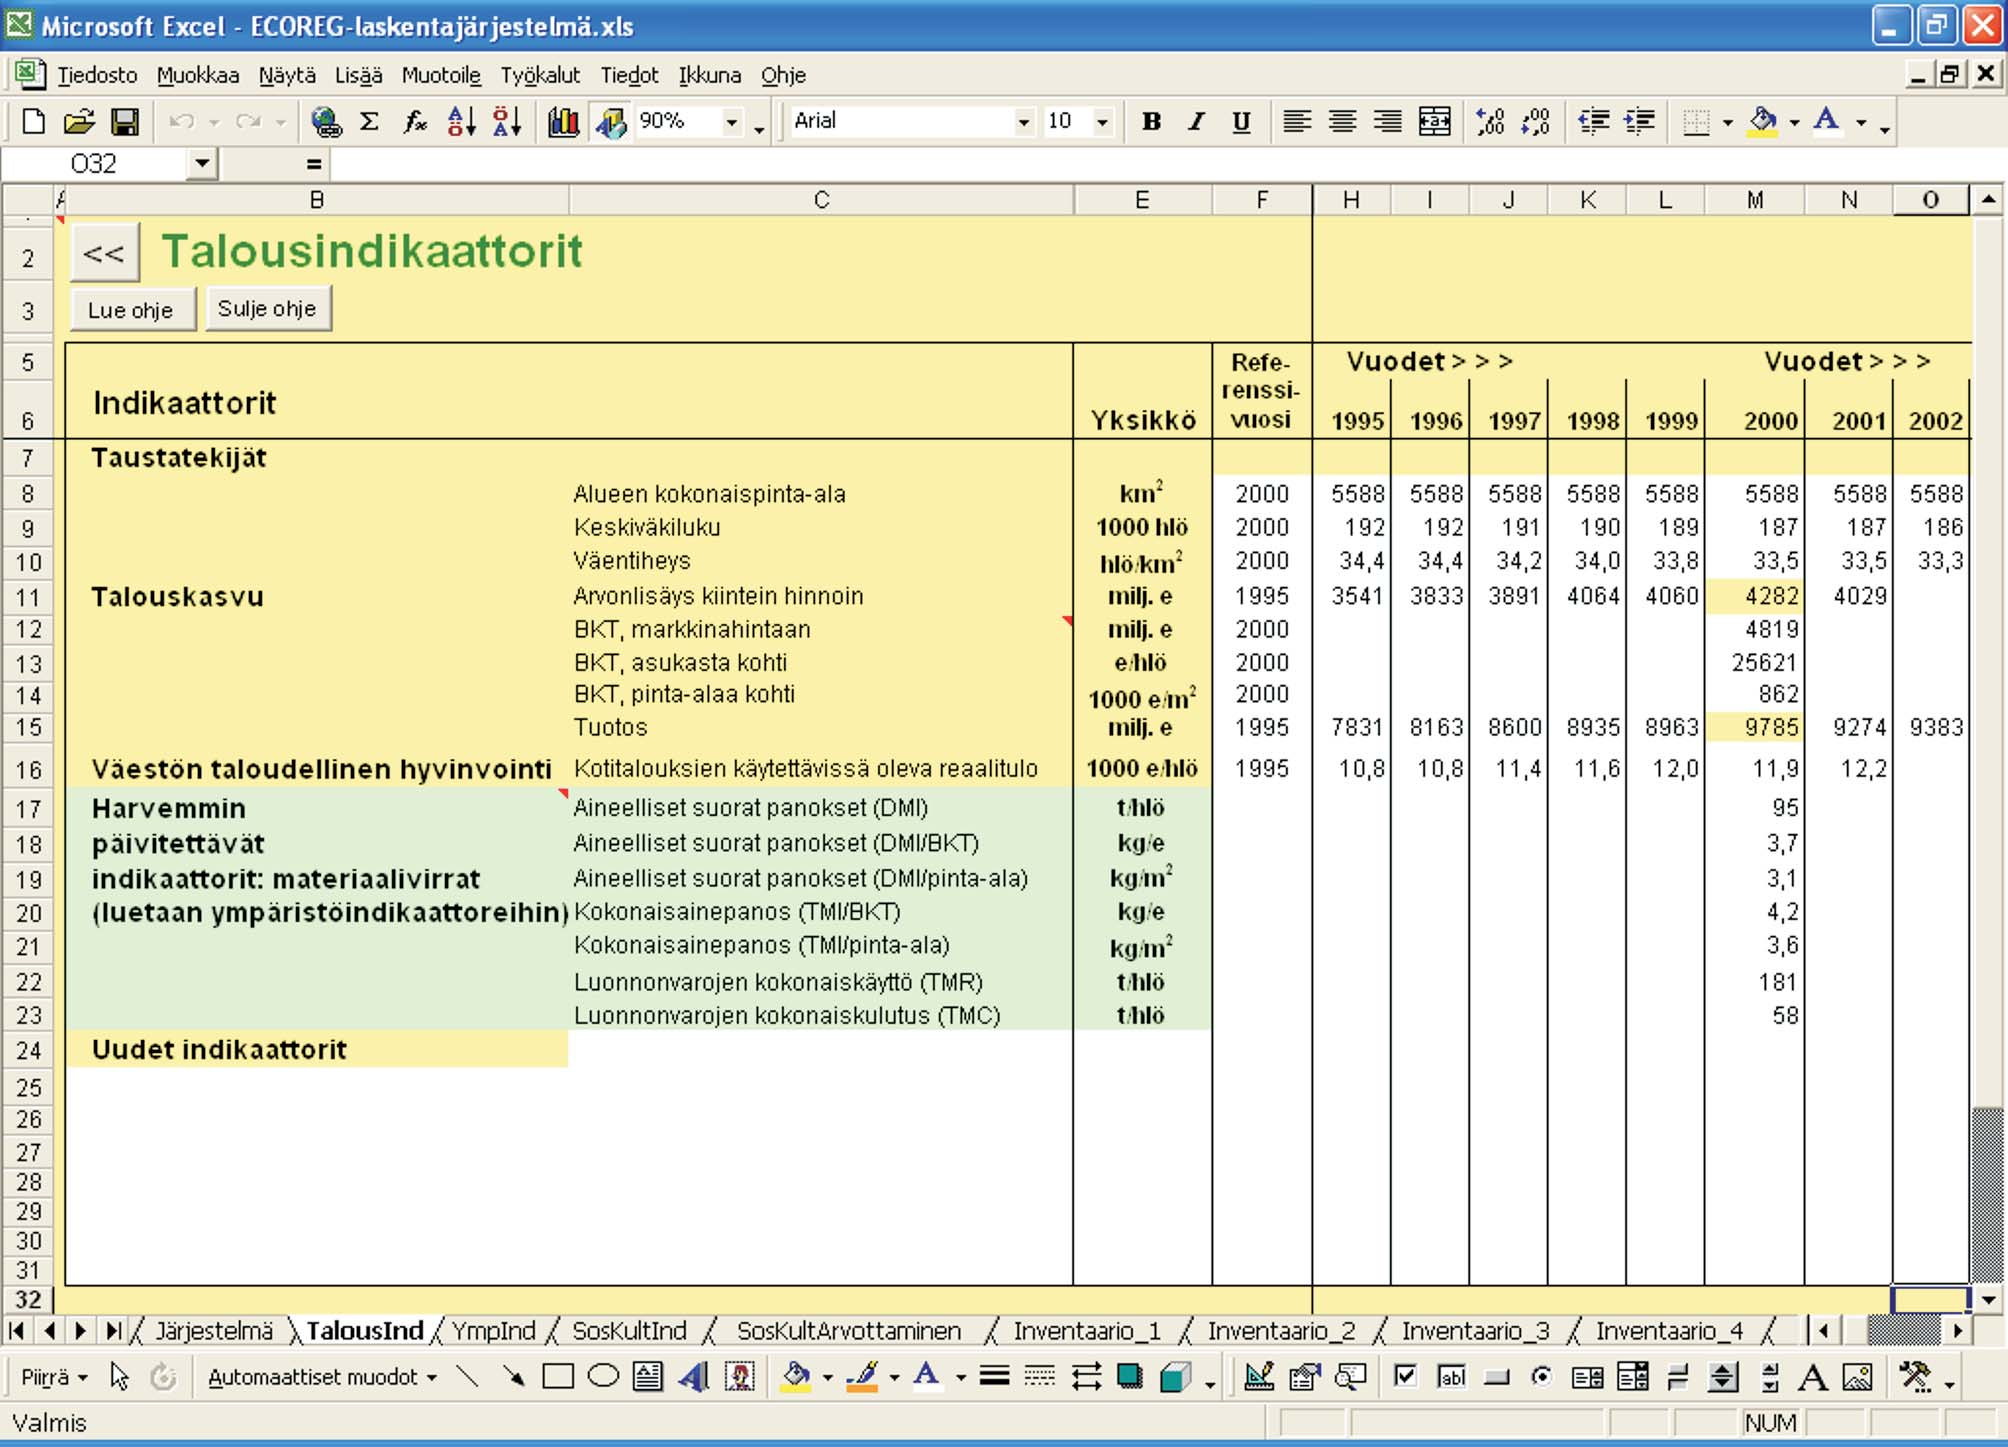Open the zoom 90% dropdown
2008x1447 pixels.
point(732,122)
